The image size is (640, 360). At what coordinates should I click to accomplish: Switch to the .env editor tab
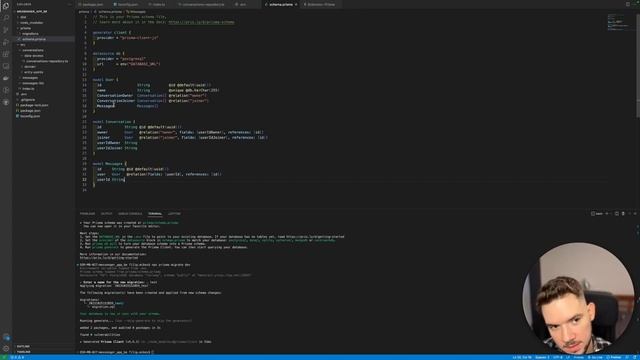[x=243, y=4]
